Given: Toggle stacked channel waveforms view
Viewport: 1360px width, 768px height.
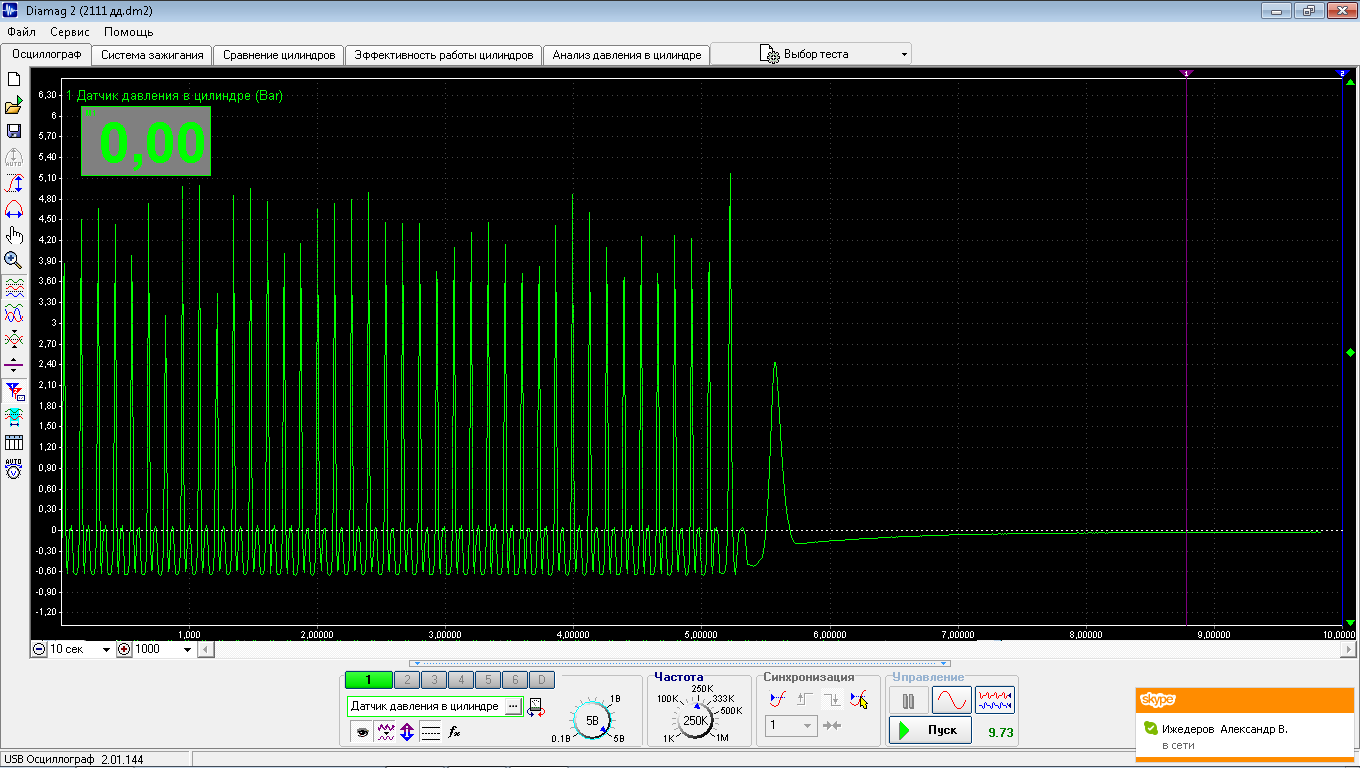Looking at the screenshot, I should (14, 288).
